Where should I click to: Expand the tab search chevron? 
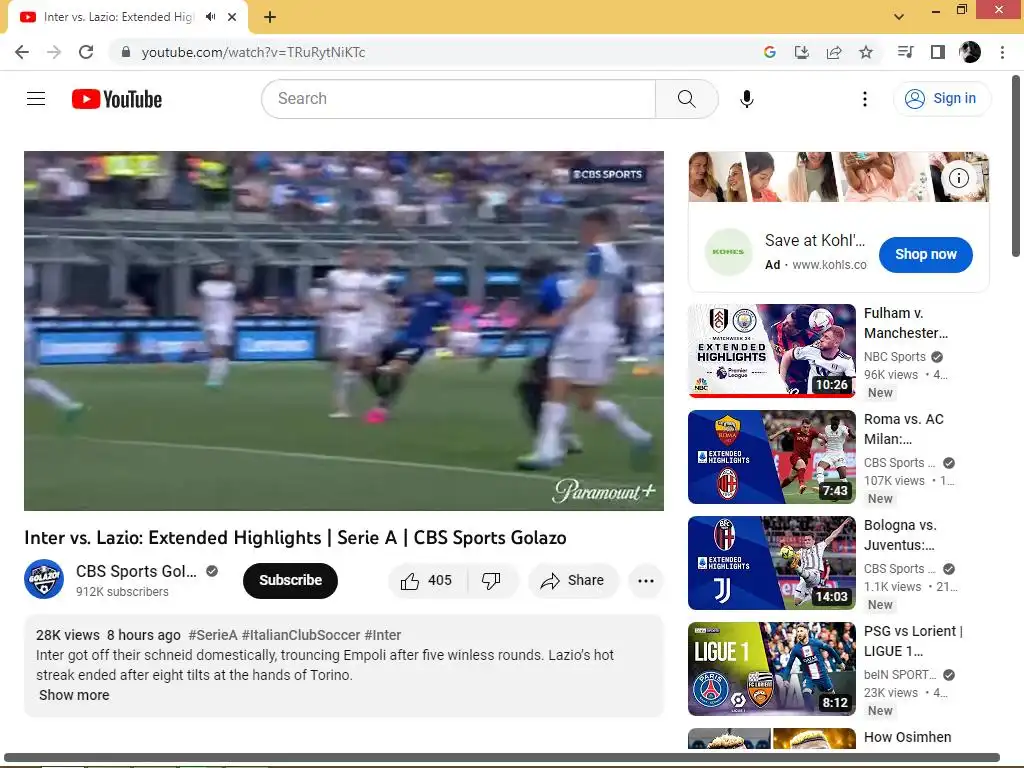pos(899,17)
